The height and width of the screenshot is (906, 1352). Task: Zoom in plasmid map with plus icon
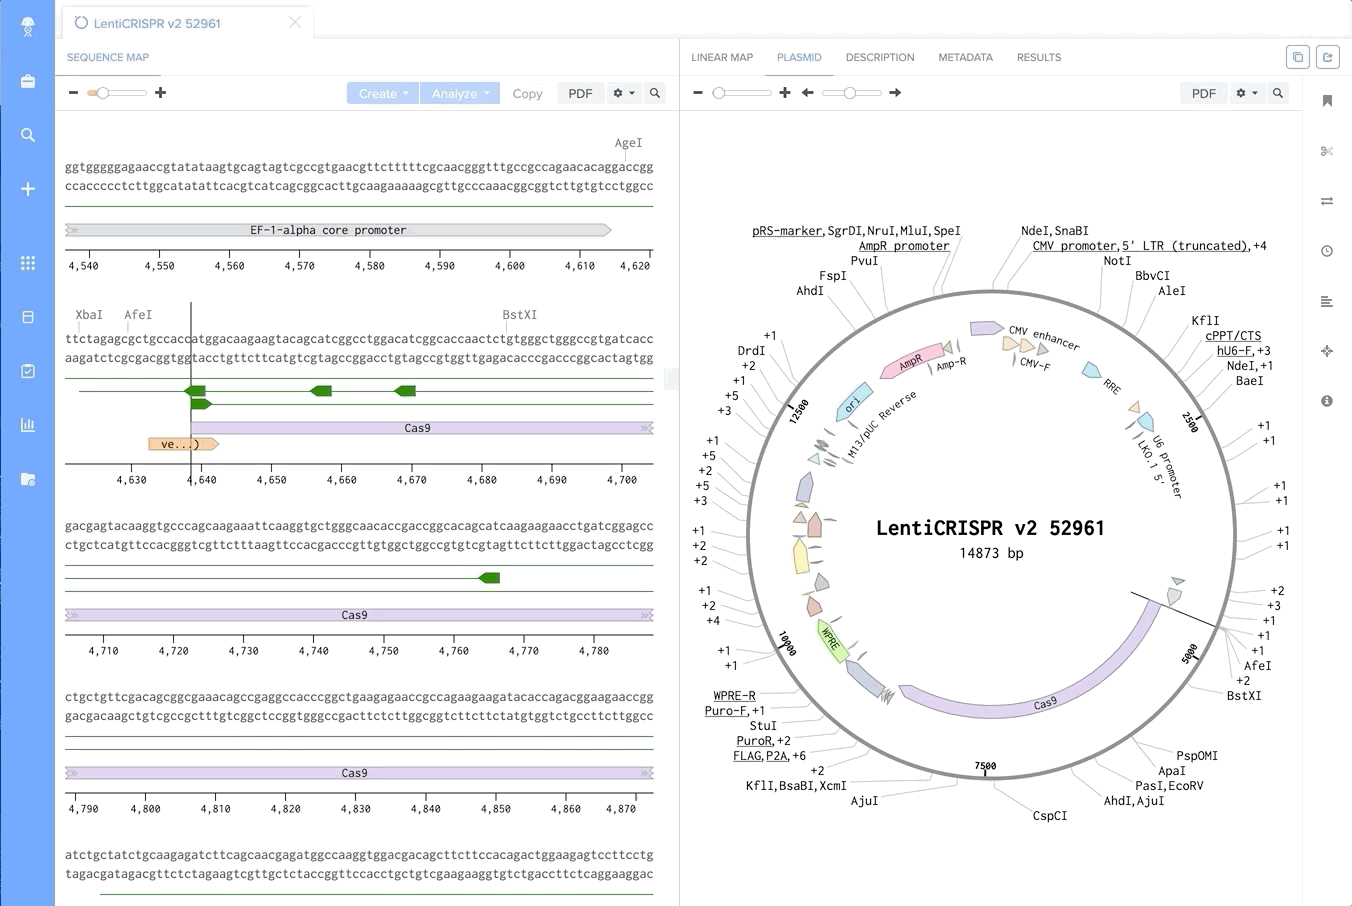point(785,93)
